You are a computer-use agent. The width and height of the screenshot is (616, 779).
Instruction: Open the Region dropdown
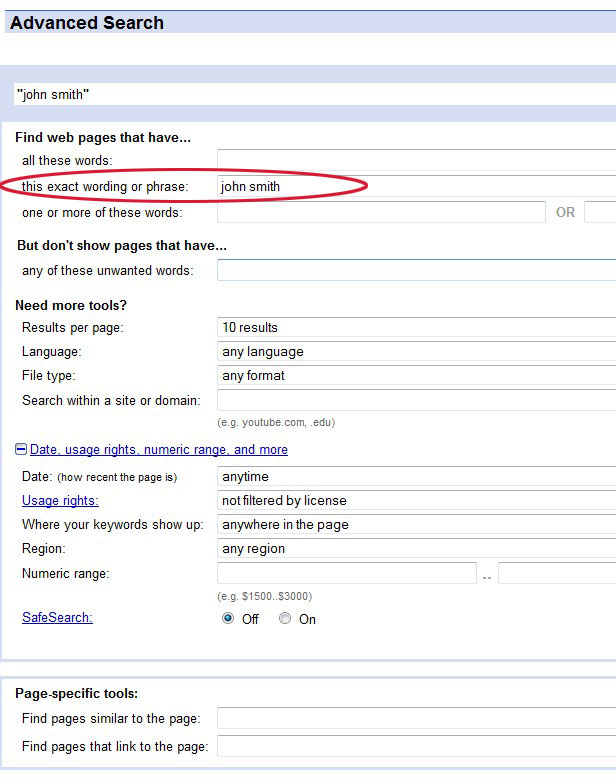coord(416,548)
